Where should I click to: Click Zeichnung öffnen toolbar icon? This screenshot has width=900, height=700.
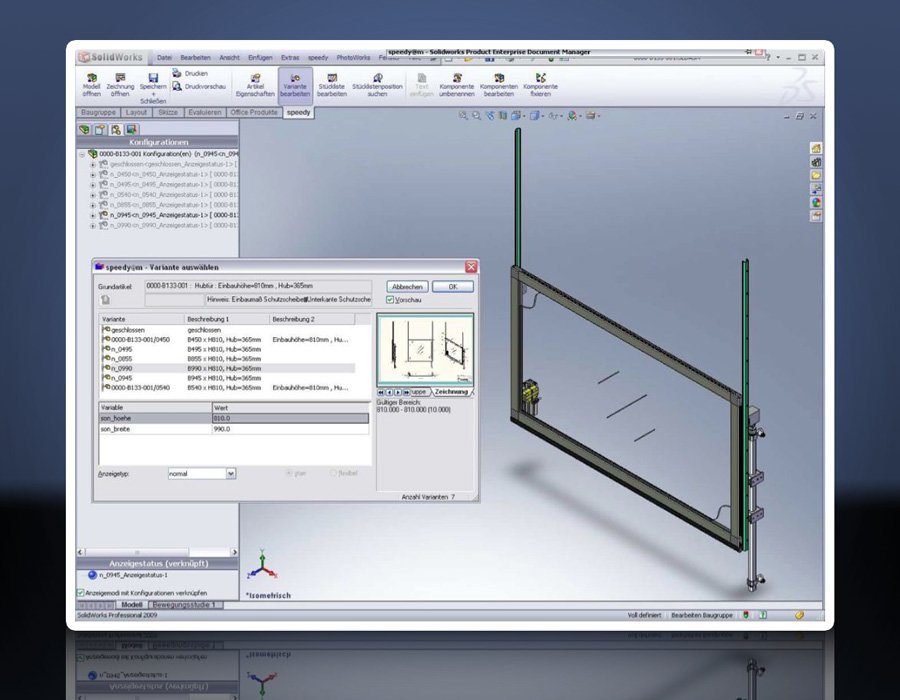click(x=120, y=85)
